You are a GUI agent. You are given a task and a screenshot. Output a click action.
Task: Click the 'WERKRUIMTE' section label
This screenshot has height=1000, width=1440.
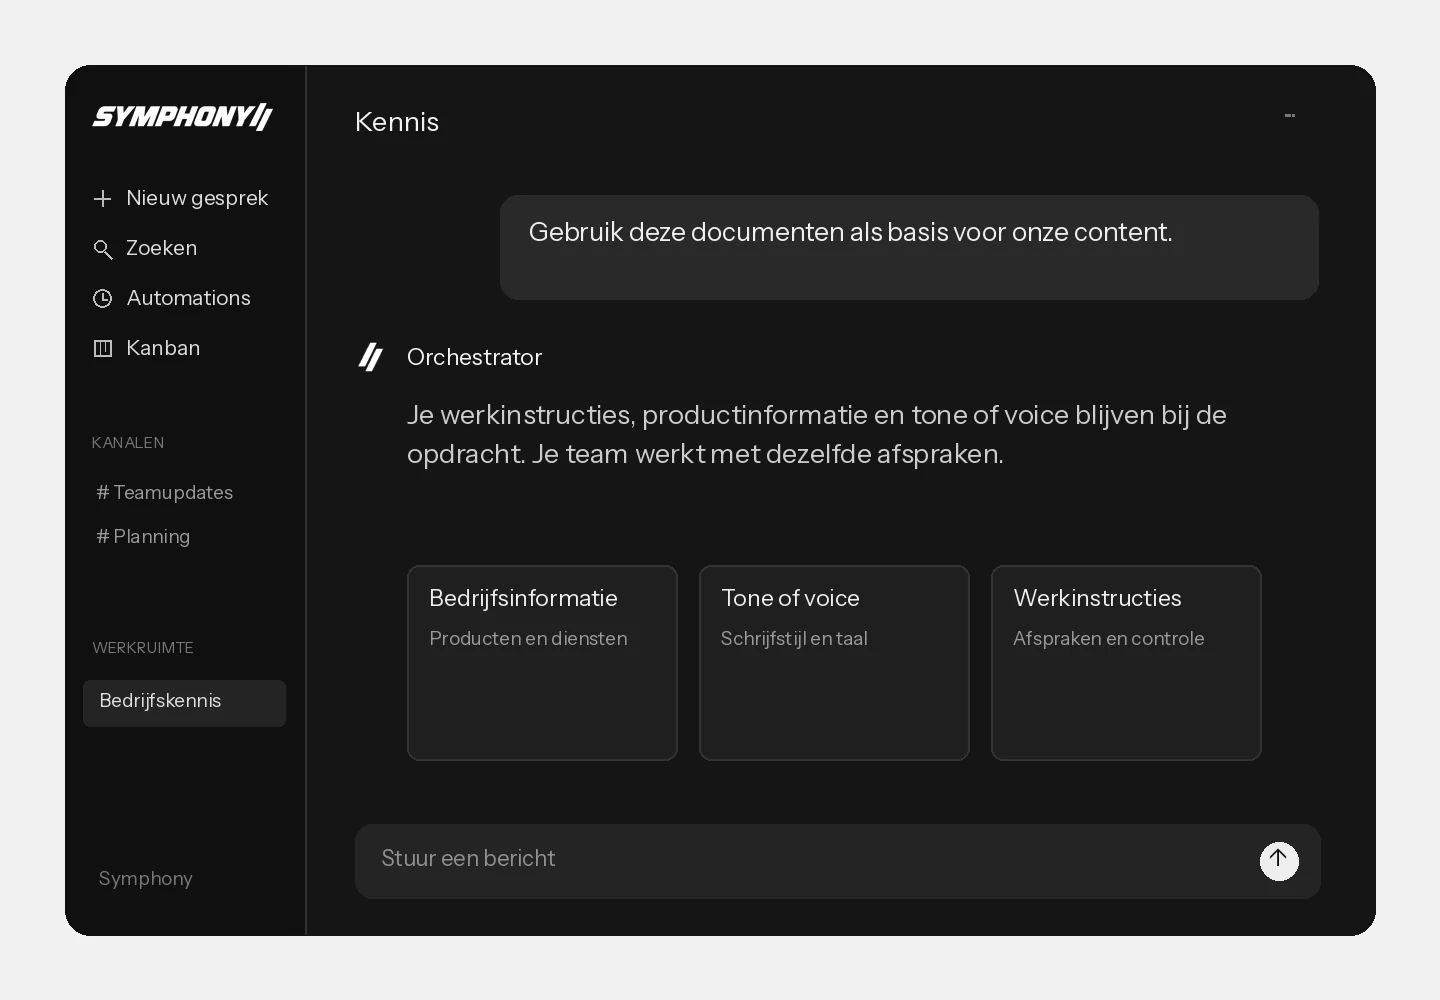click(x=143, y=647)
